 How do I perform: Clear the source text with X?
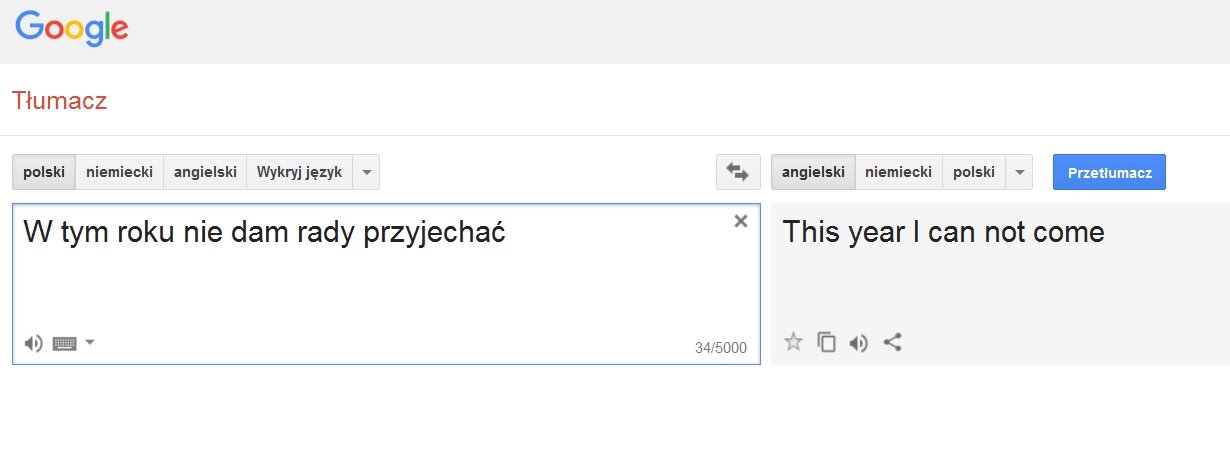click(x=741, y=221)
